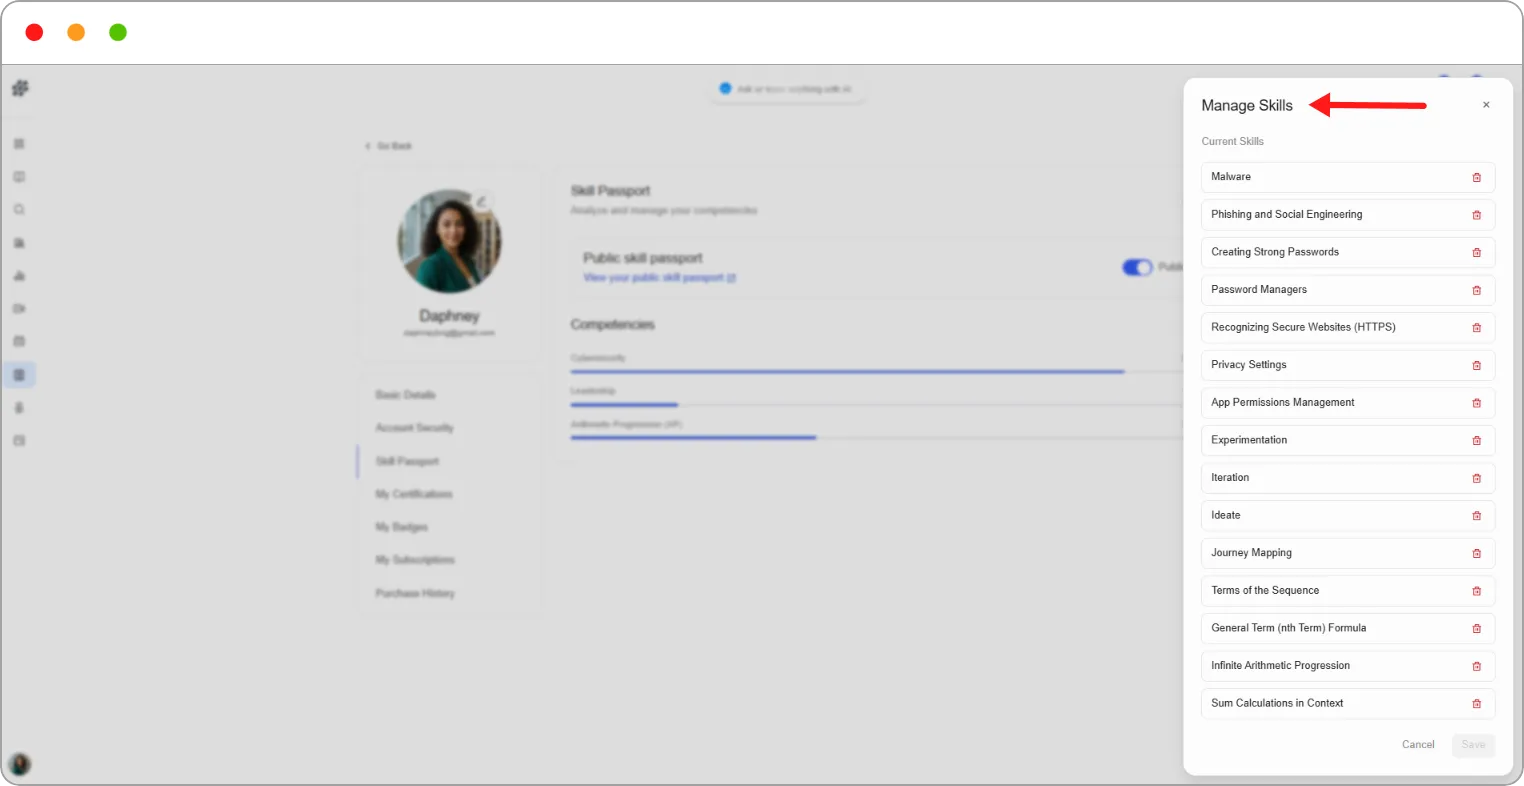Screen dimensions: 1524x786
Task: Remove the Ideate skill
Action: [1476, 516]
